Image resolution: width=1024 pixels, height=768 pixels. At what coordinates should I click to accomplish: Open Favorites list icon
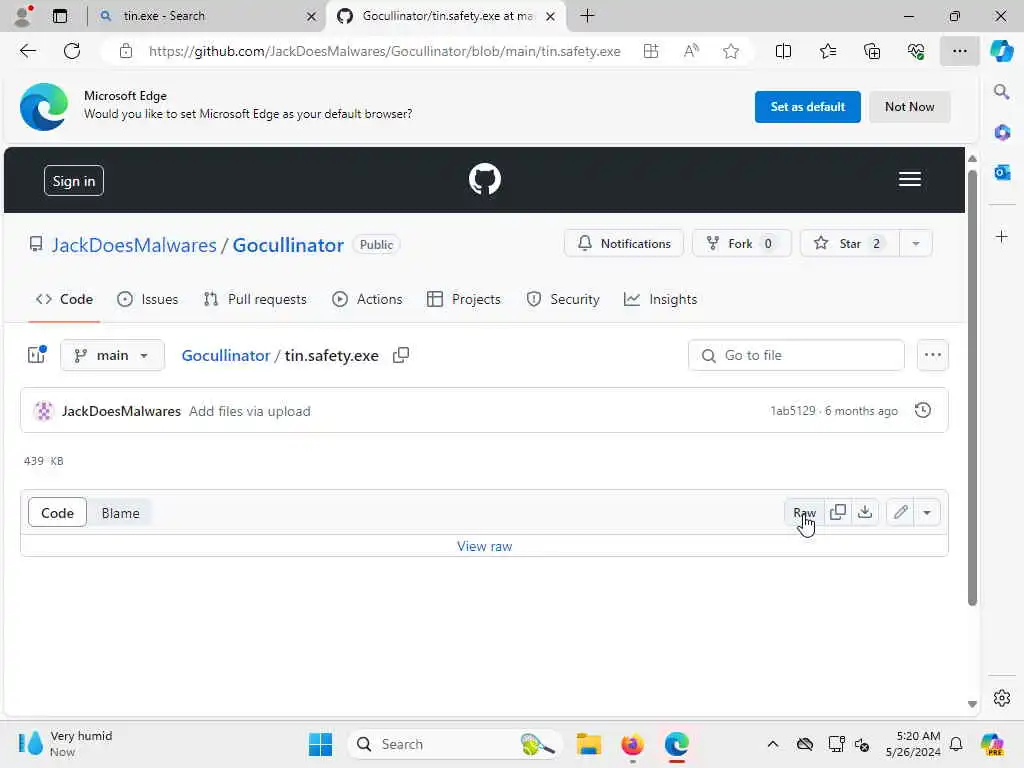827,51
